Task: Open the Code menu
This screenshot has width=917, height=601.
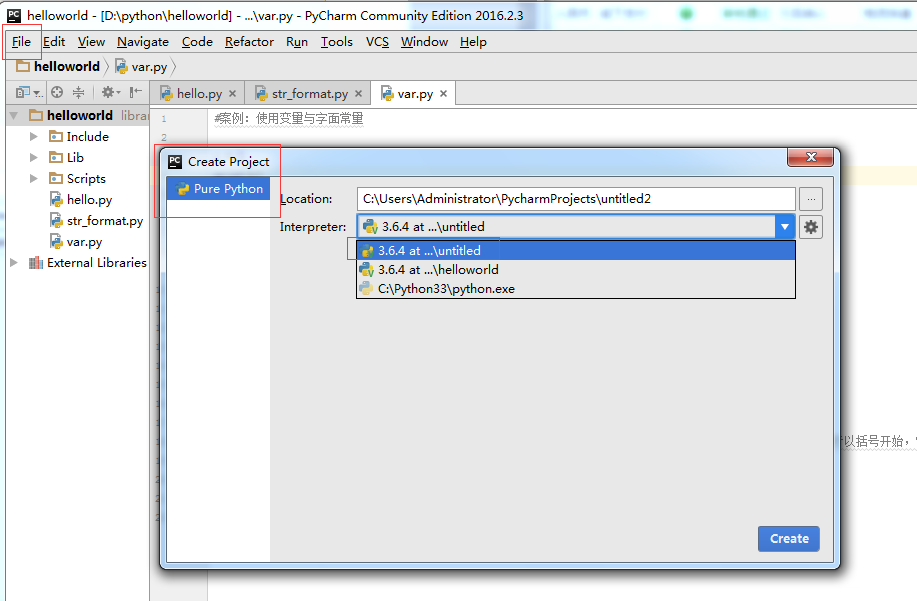Action: tap(197, 42)
